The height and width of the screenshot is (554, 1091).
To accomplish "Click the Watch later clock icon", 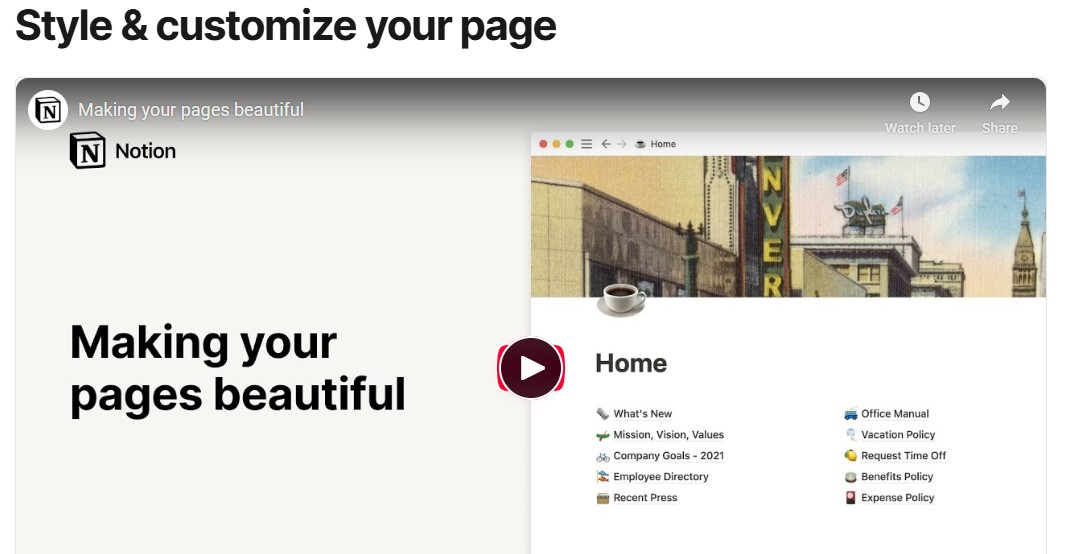I will point(919,102).
